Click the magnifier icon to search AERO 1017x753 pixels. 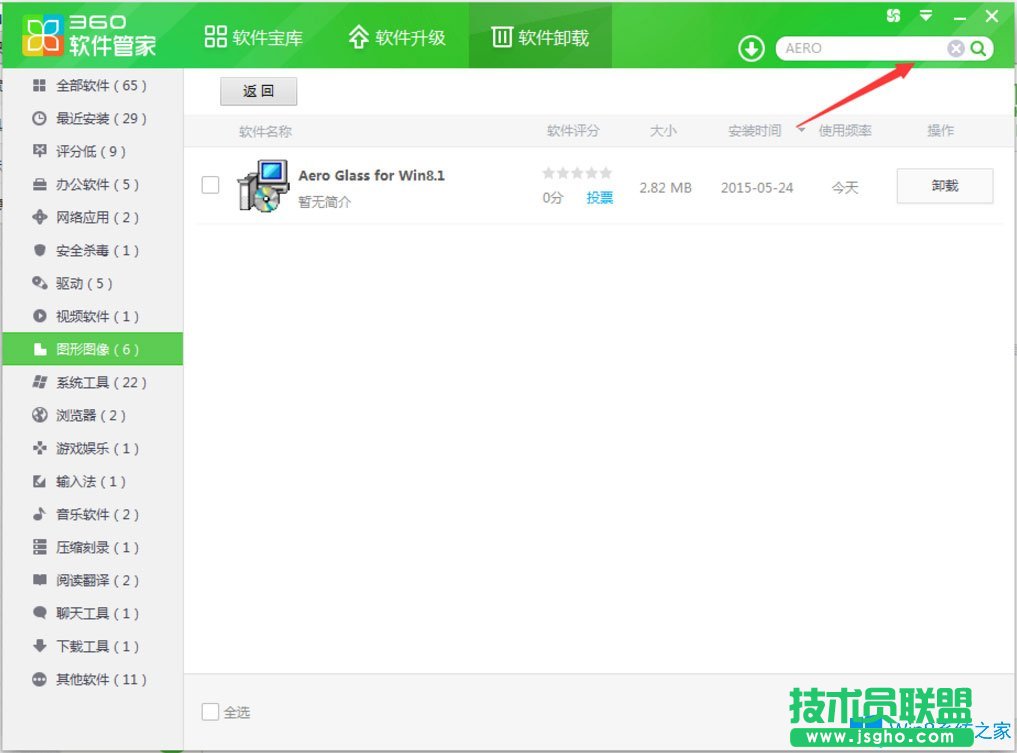[977, 47]
